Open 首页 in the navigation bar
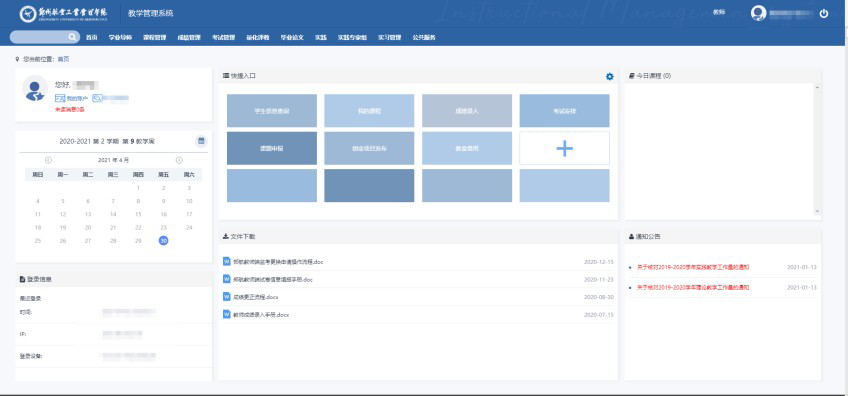 [x=91, y=38]
